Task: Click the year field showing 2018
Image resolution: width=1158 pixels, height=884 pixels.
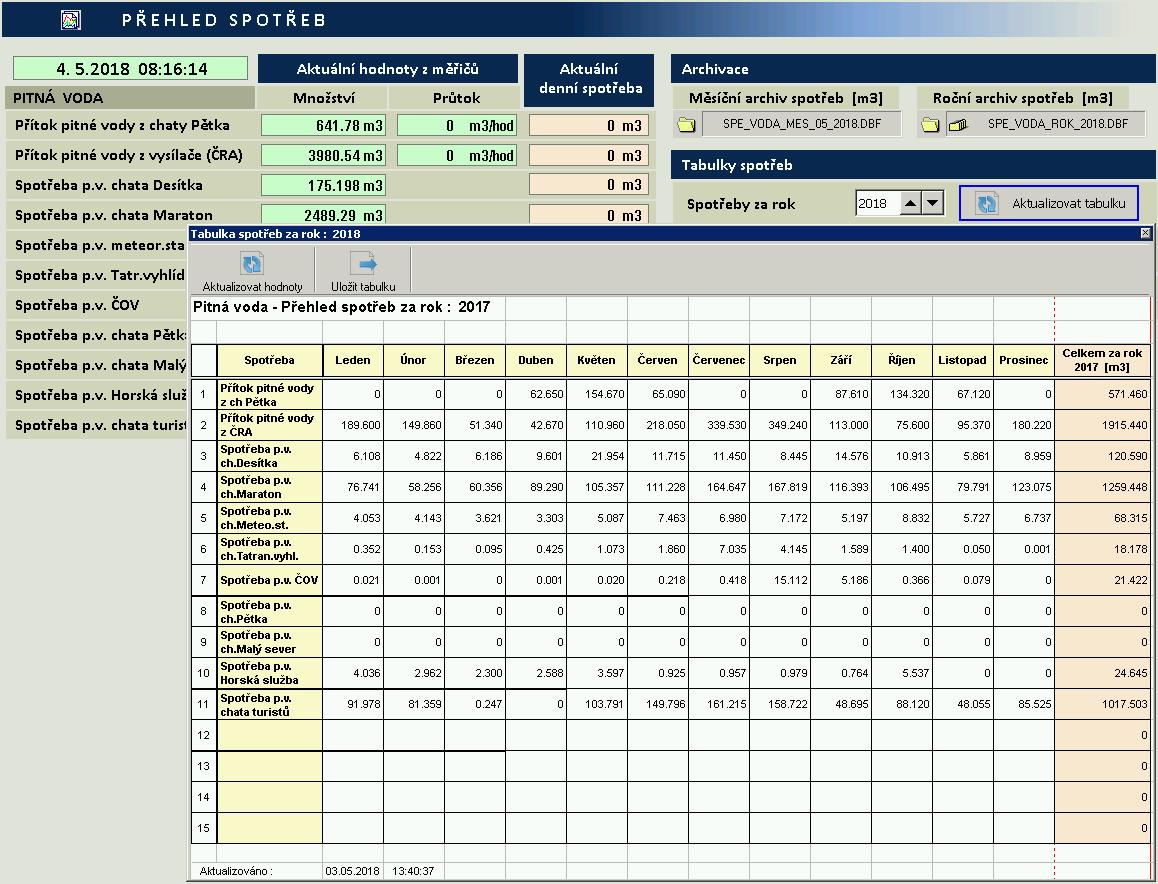Action: coord(876,203)
